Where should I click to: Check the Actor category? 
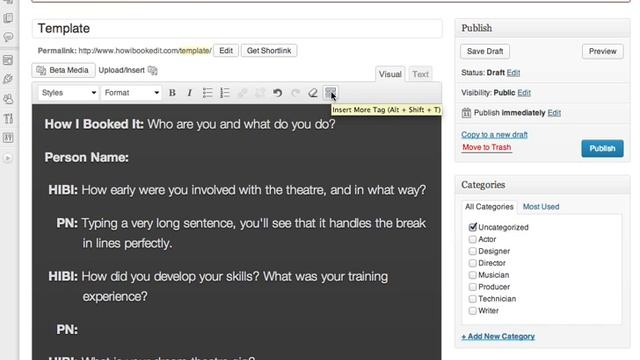(473, 239)
